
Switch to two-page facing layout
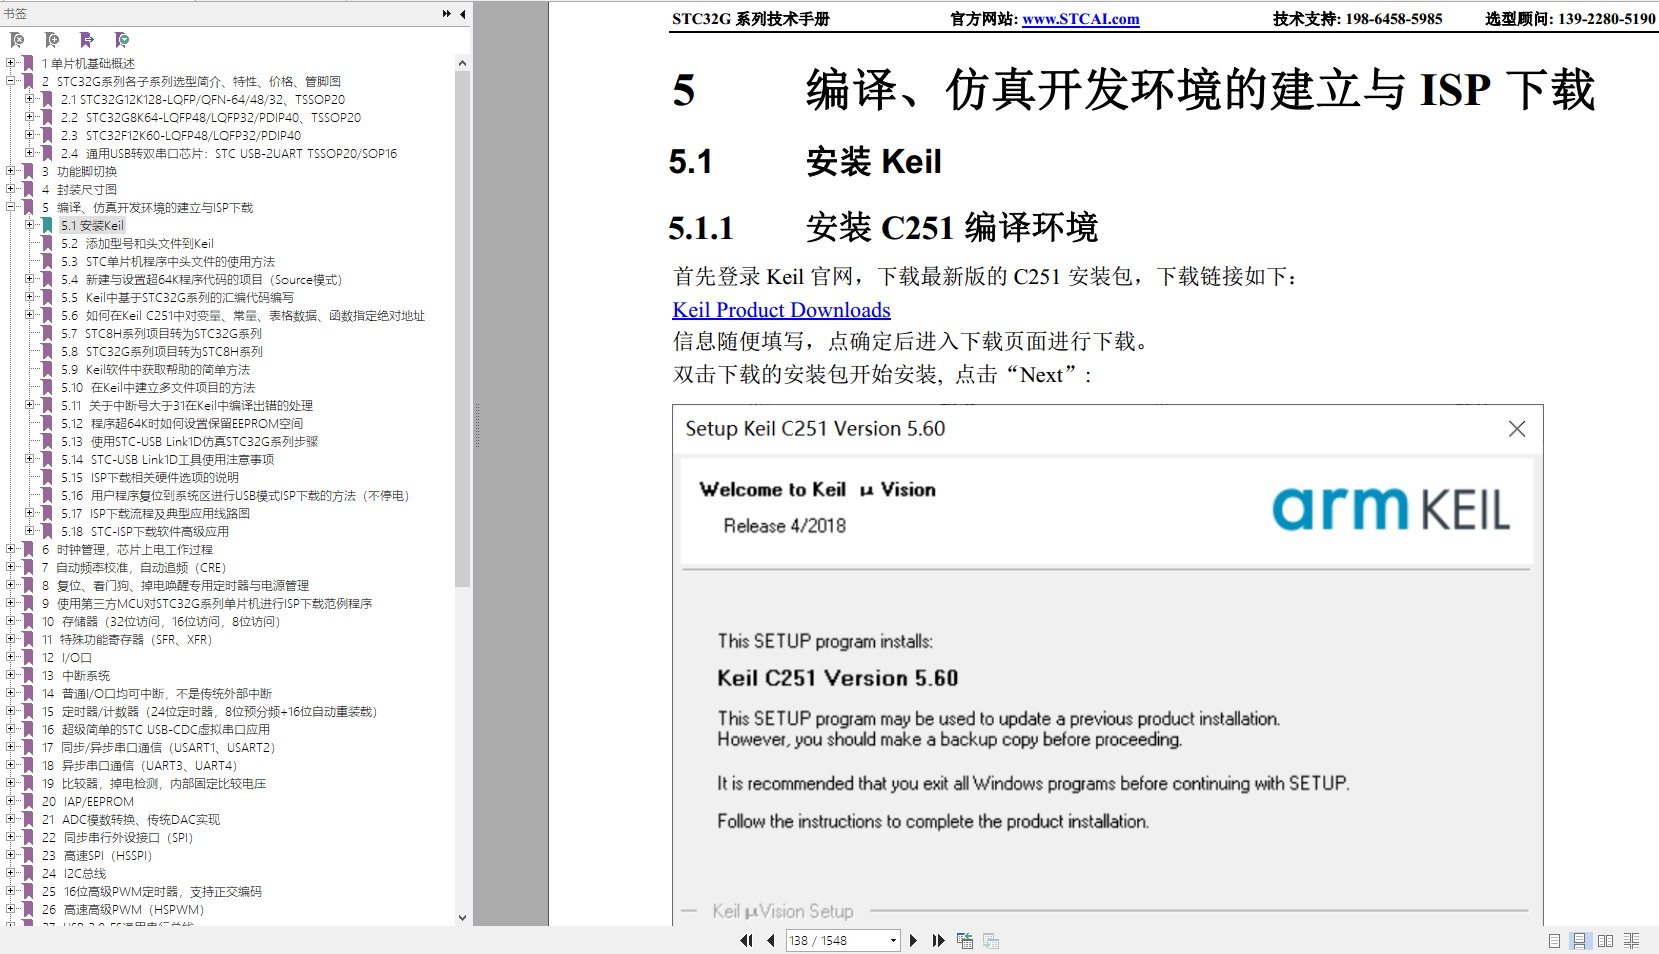tap(1606, 940)
